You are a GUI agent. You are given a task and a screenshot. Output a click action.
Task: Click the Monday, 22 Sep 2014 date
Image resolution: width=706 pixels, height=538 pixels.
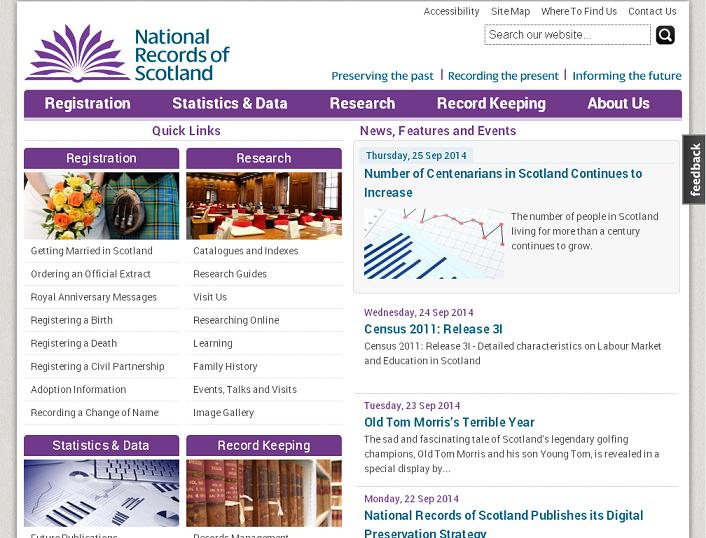tap(412, 499)
